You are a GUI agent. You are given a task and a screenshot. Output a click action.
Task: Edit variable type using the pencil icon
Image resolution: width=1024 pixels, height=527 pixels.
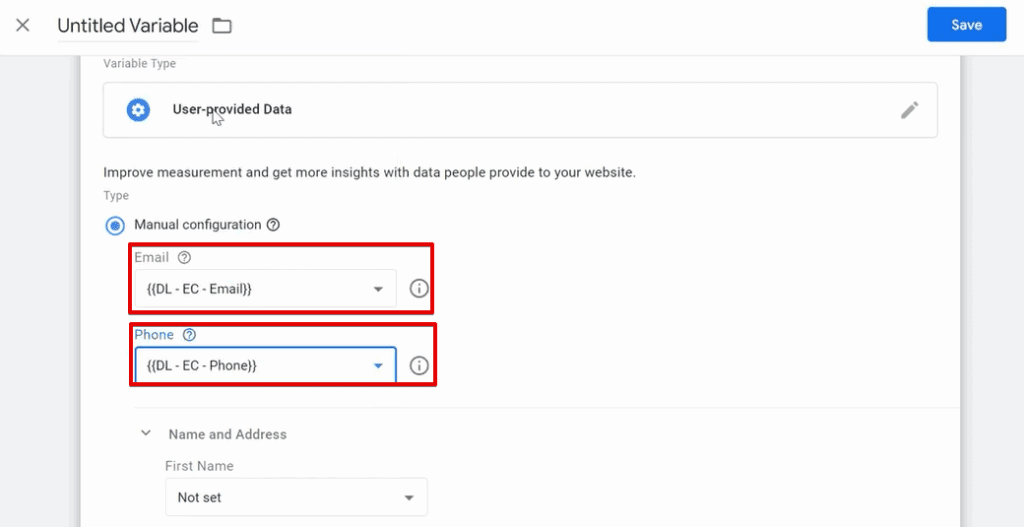(910, 110)
